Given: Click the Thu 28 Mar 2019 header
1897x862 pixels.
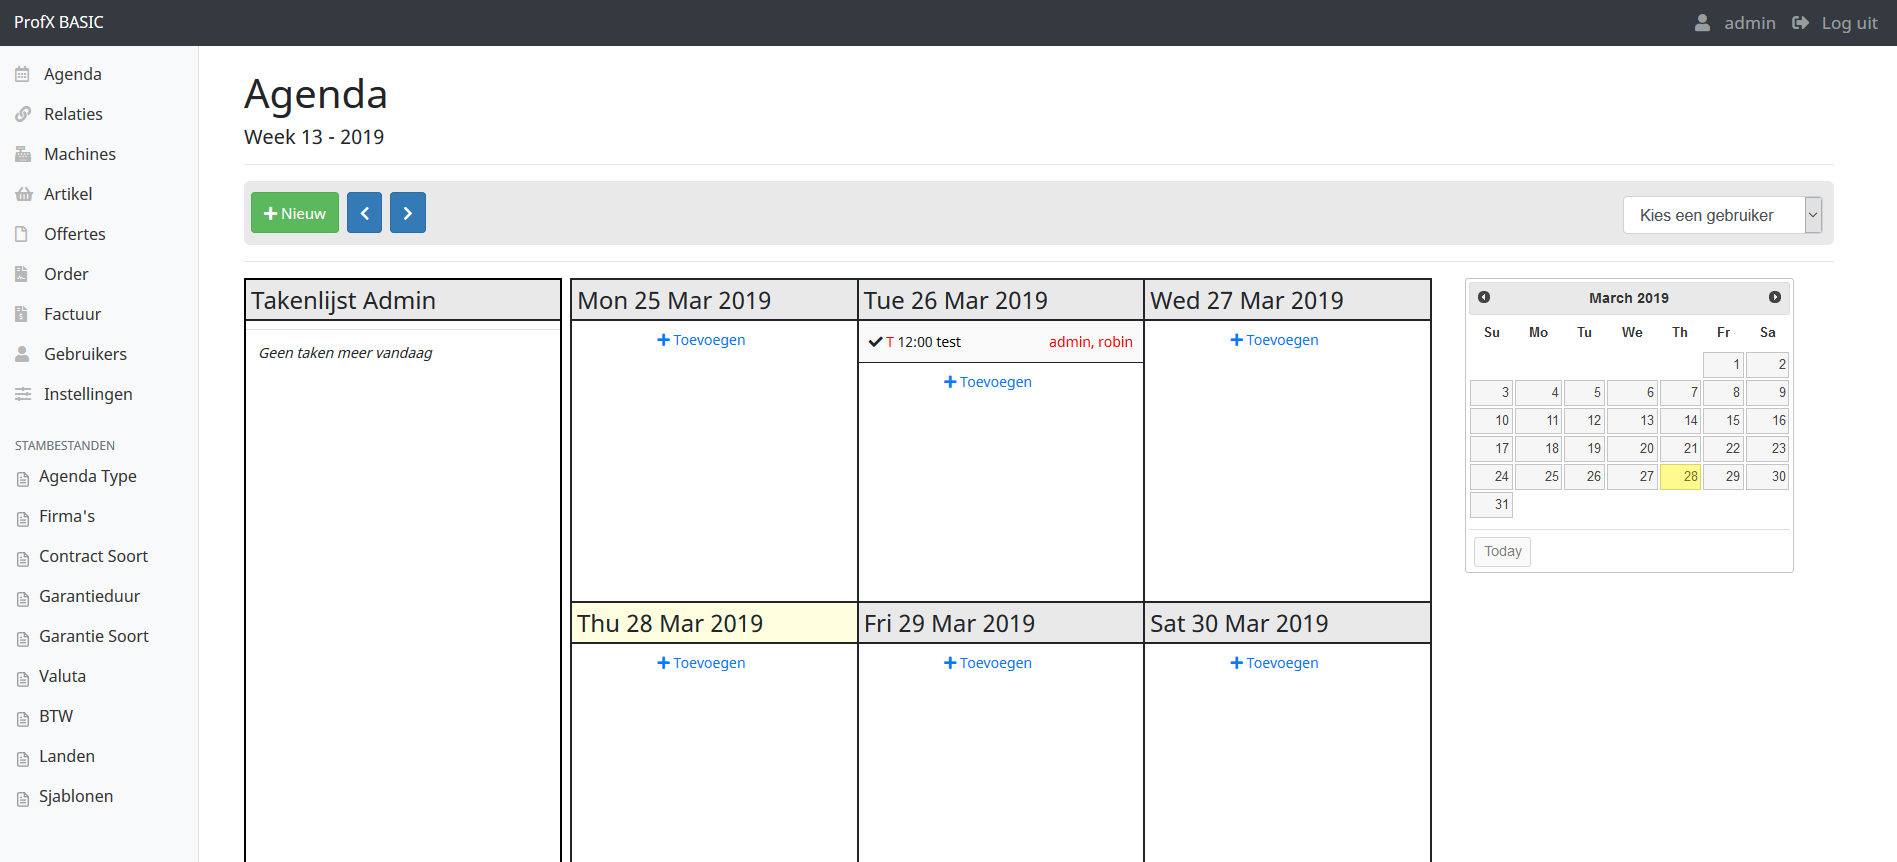Looking at the screenshot, I should coord(714,623).
